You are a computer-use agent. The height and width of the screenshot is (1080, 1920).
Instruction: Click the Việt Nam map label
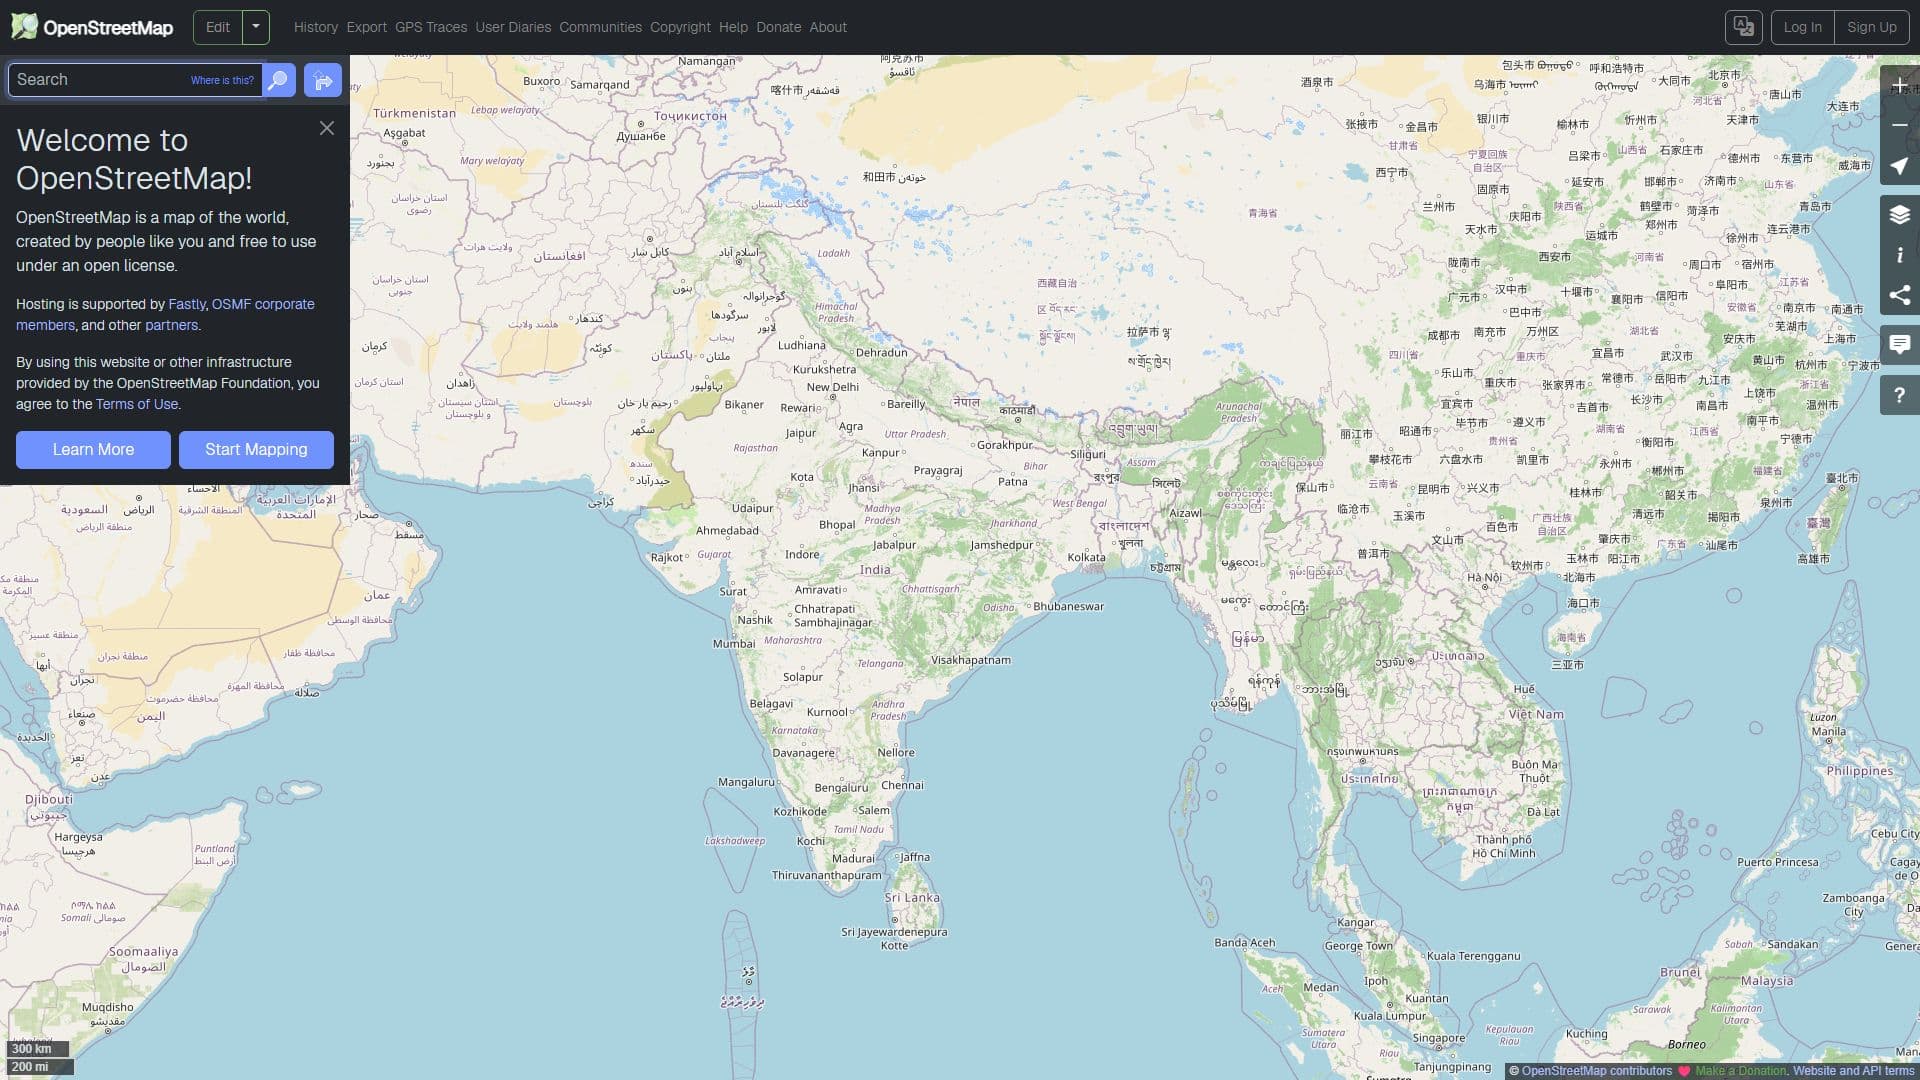[1535, 715]
